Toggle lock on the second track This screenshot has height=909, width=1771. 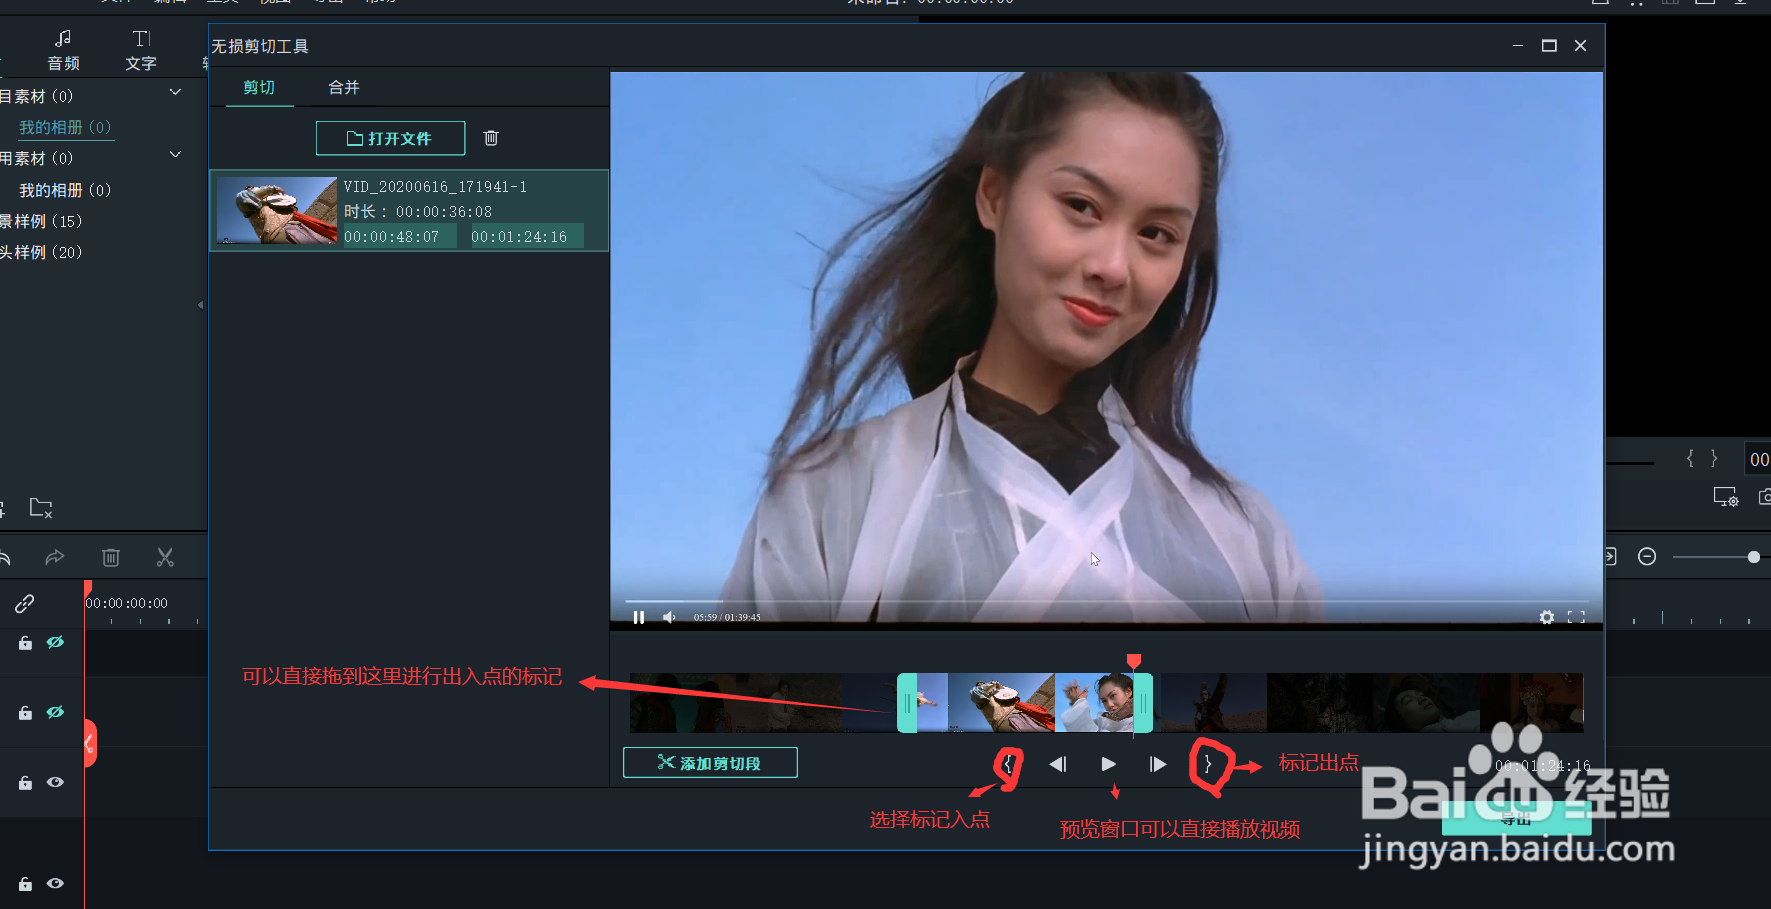pyautogui.click(x=25, y=713)
